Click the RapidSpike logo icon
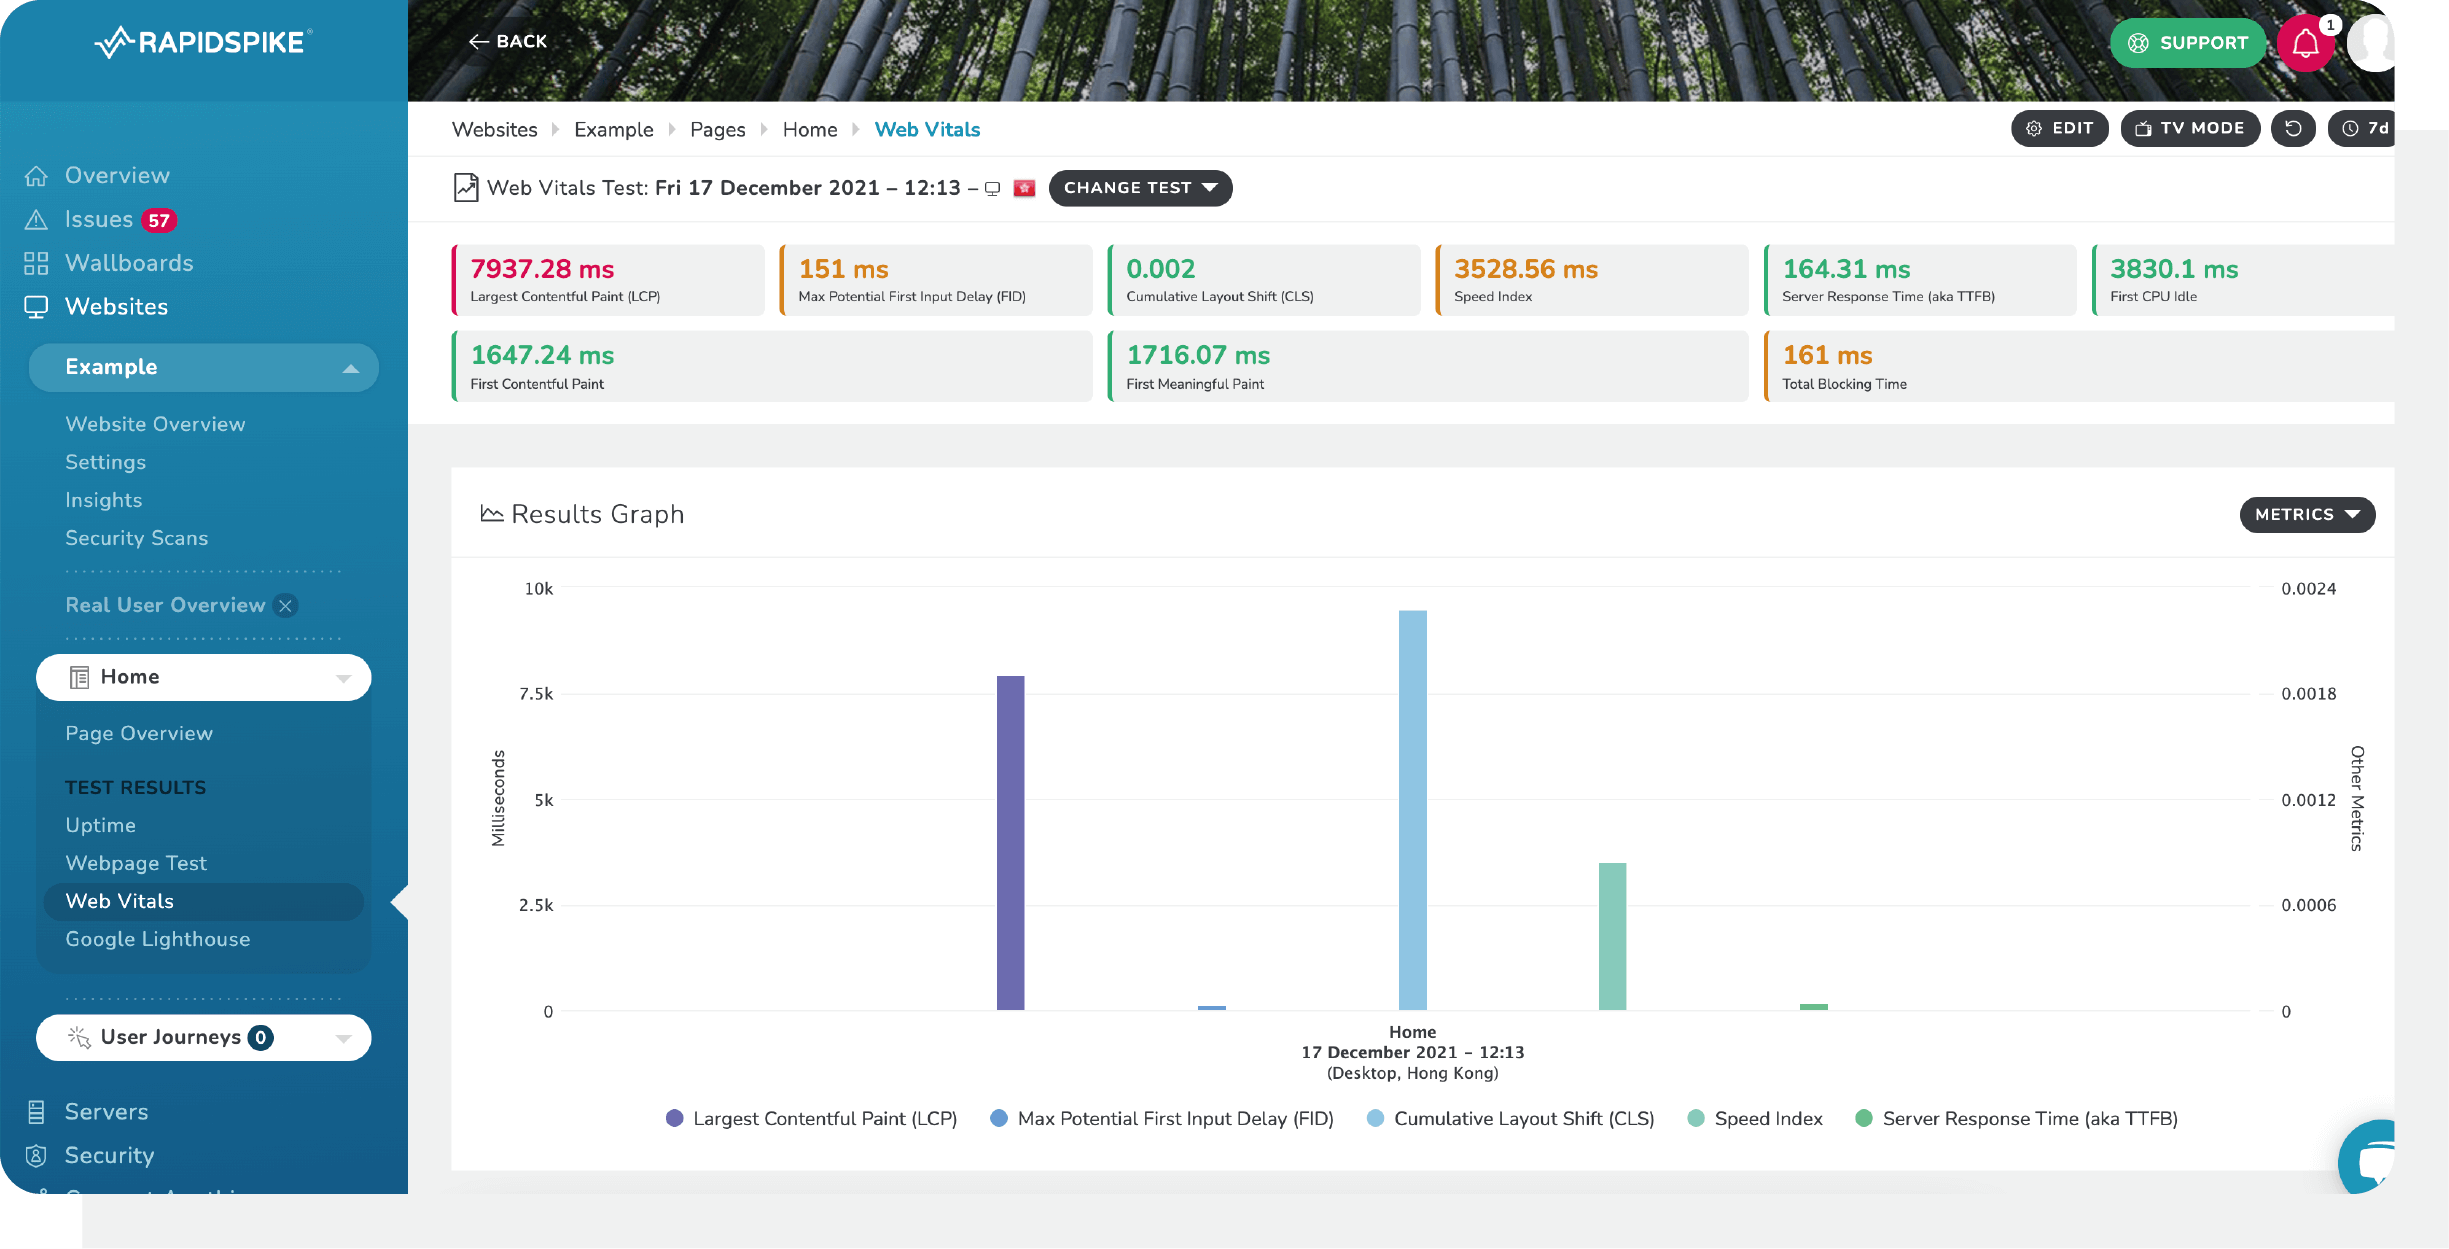 click(x=118, y=43)
